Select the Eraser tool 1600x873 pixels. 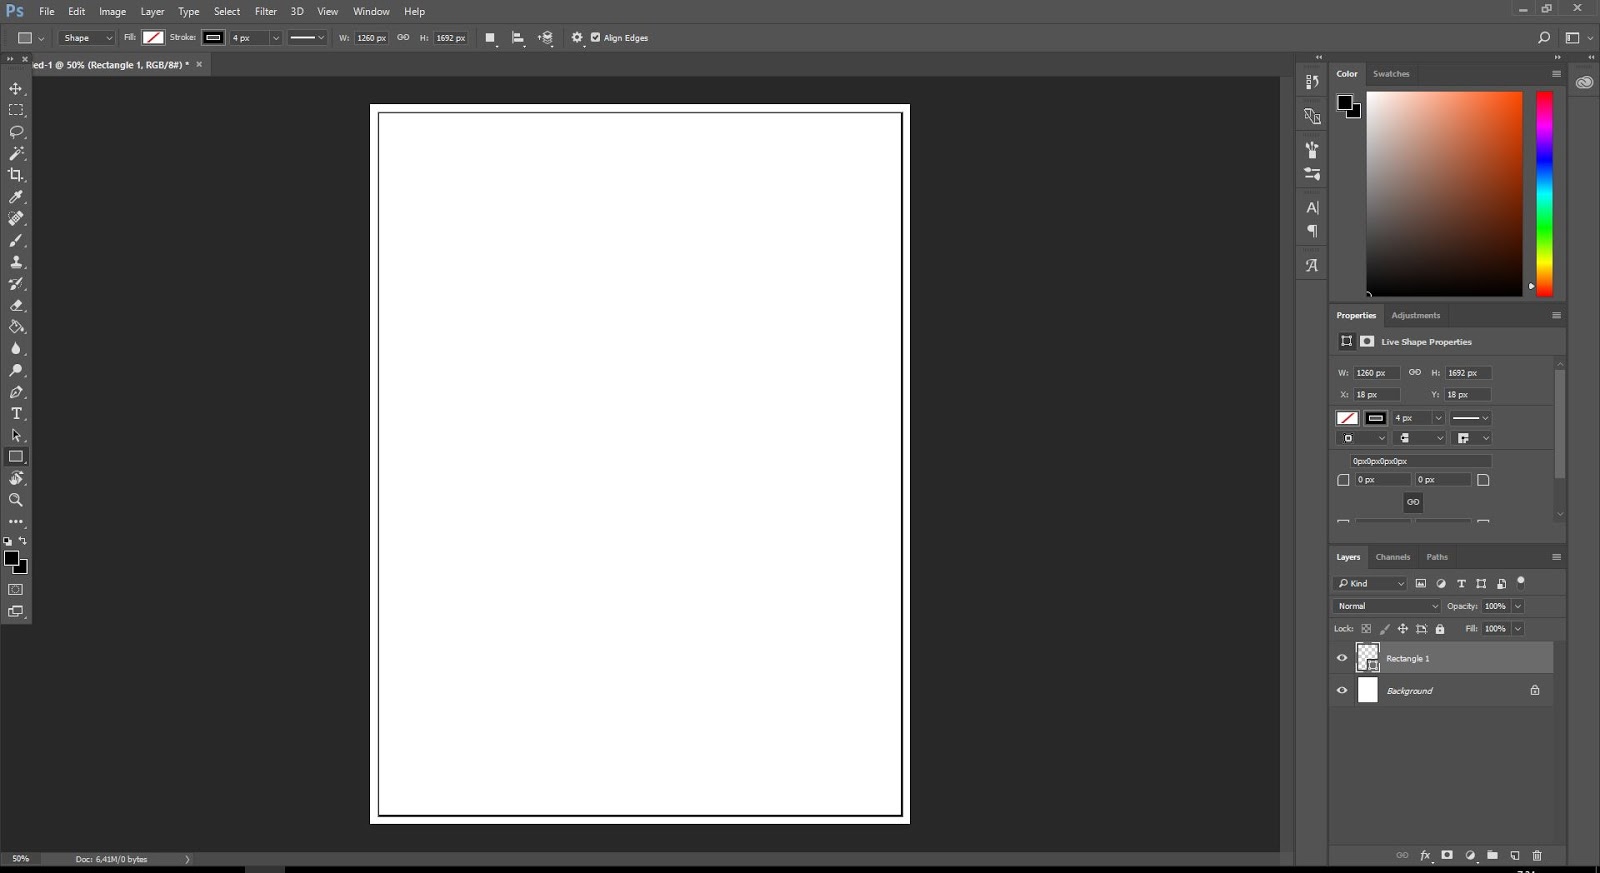point(16,305)
